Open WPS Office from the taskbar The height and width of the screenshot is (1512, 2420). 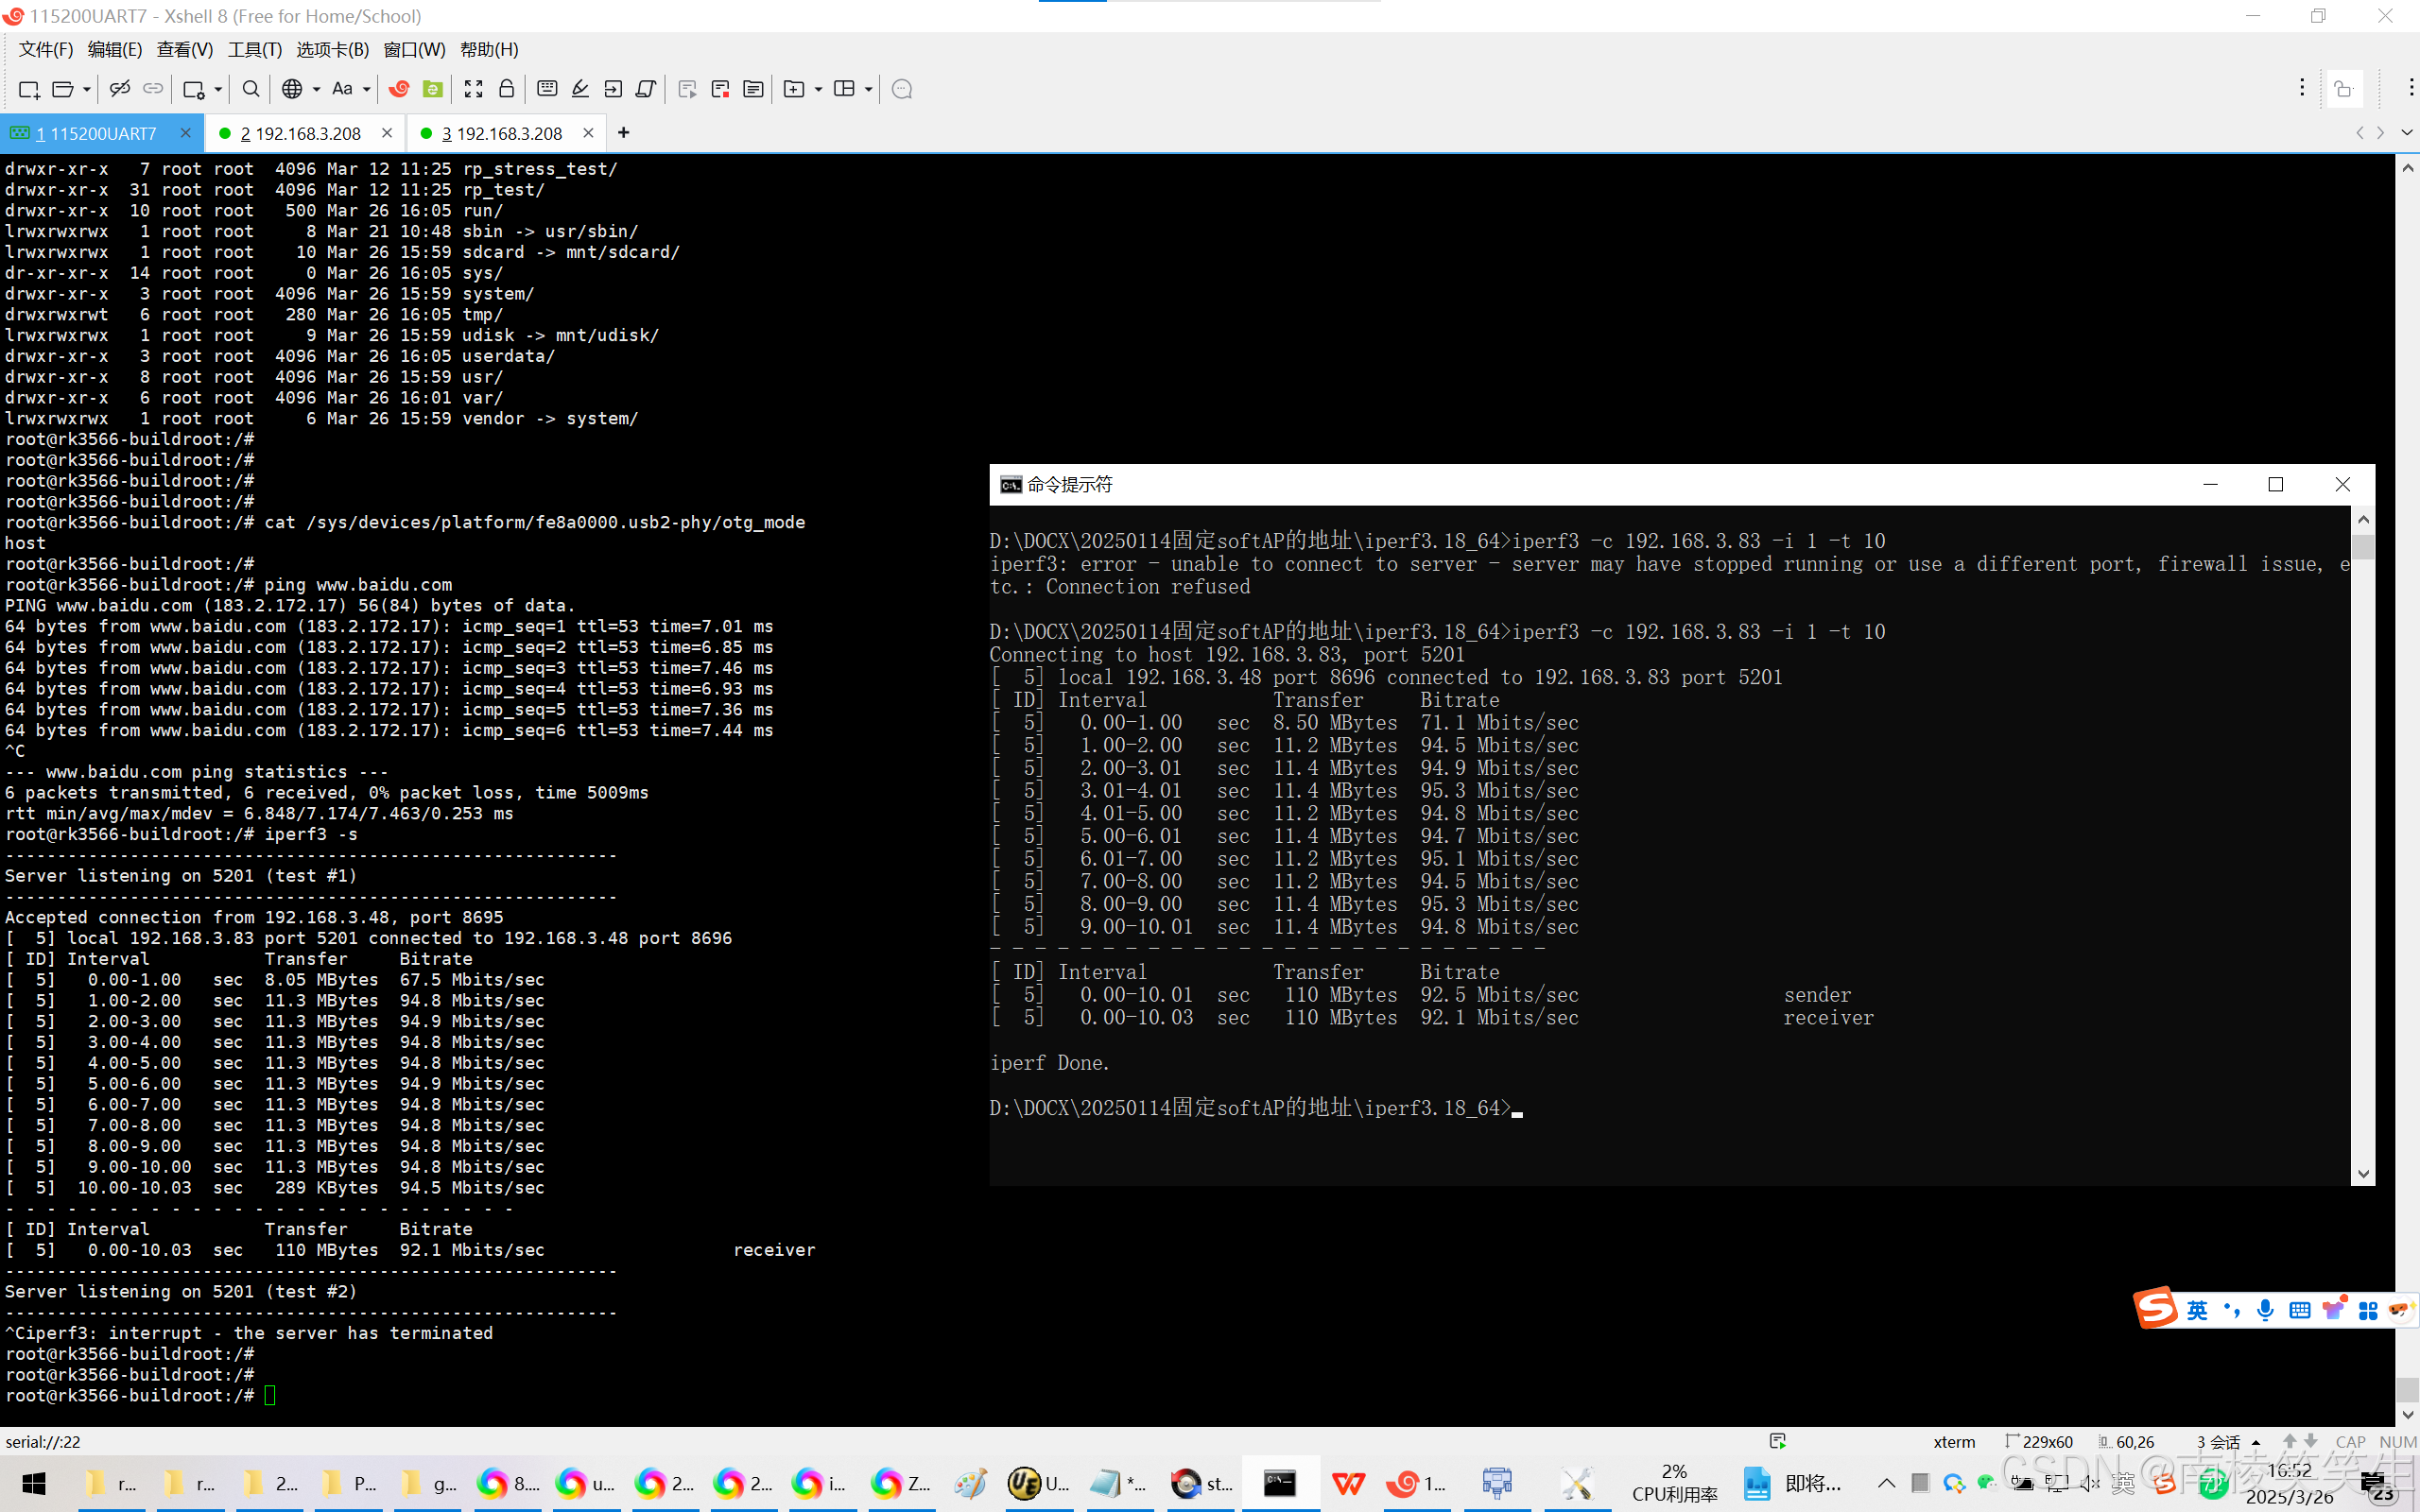pyautogui.click(x=1349, y=1483)
